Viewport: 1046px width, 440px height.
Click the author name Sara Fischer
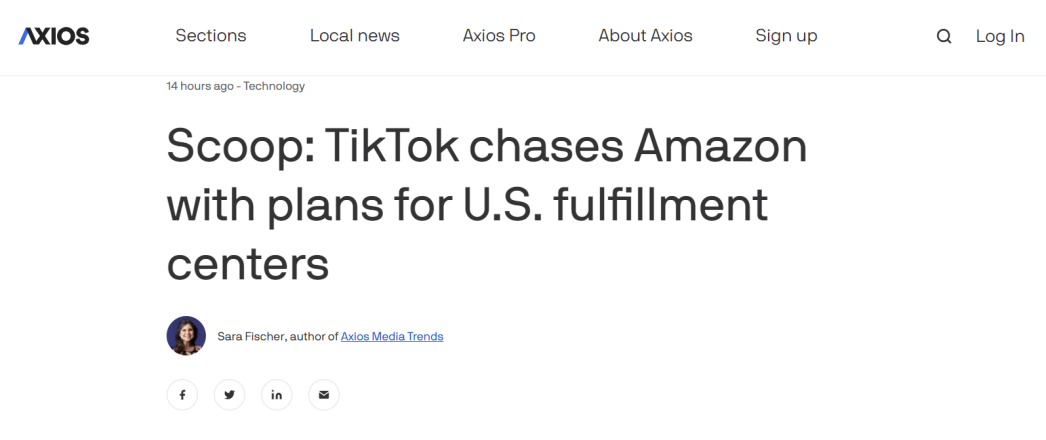tap(250, 337)
